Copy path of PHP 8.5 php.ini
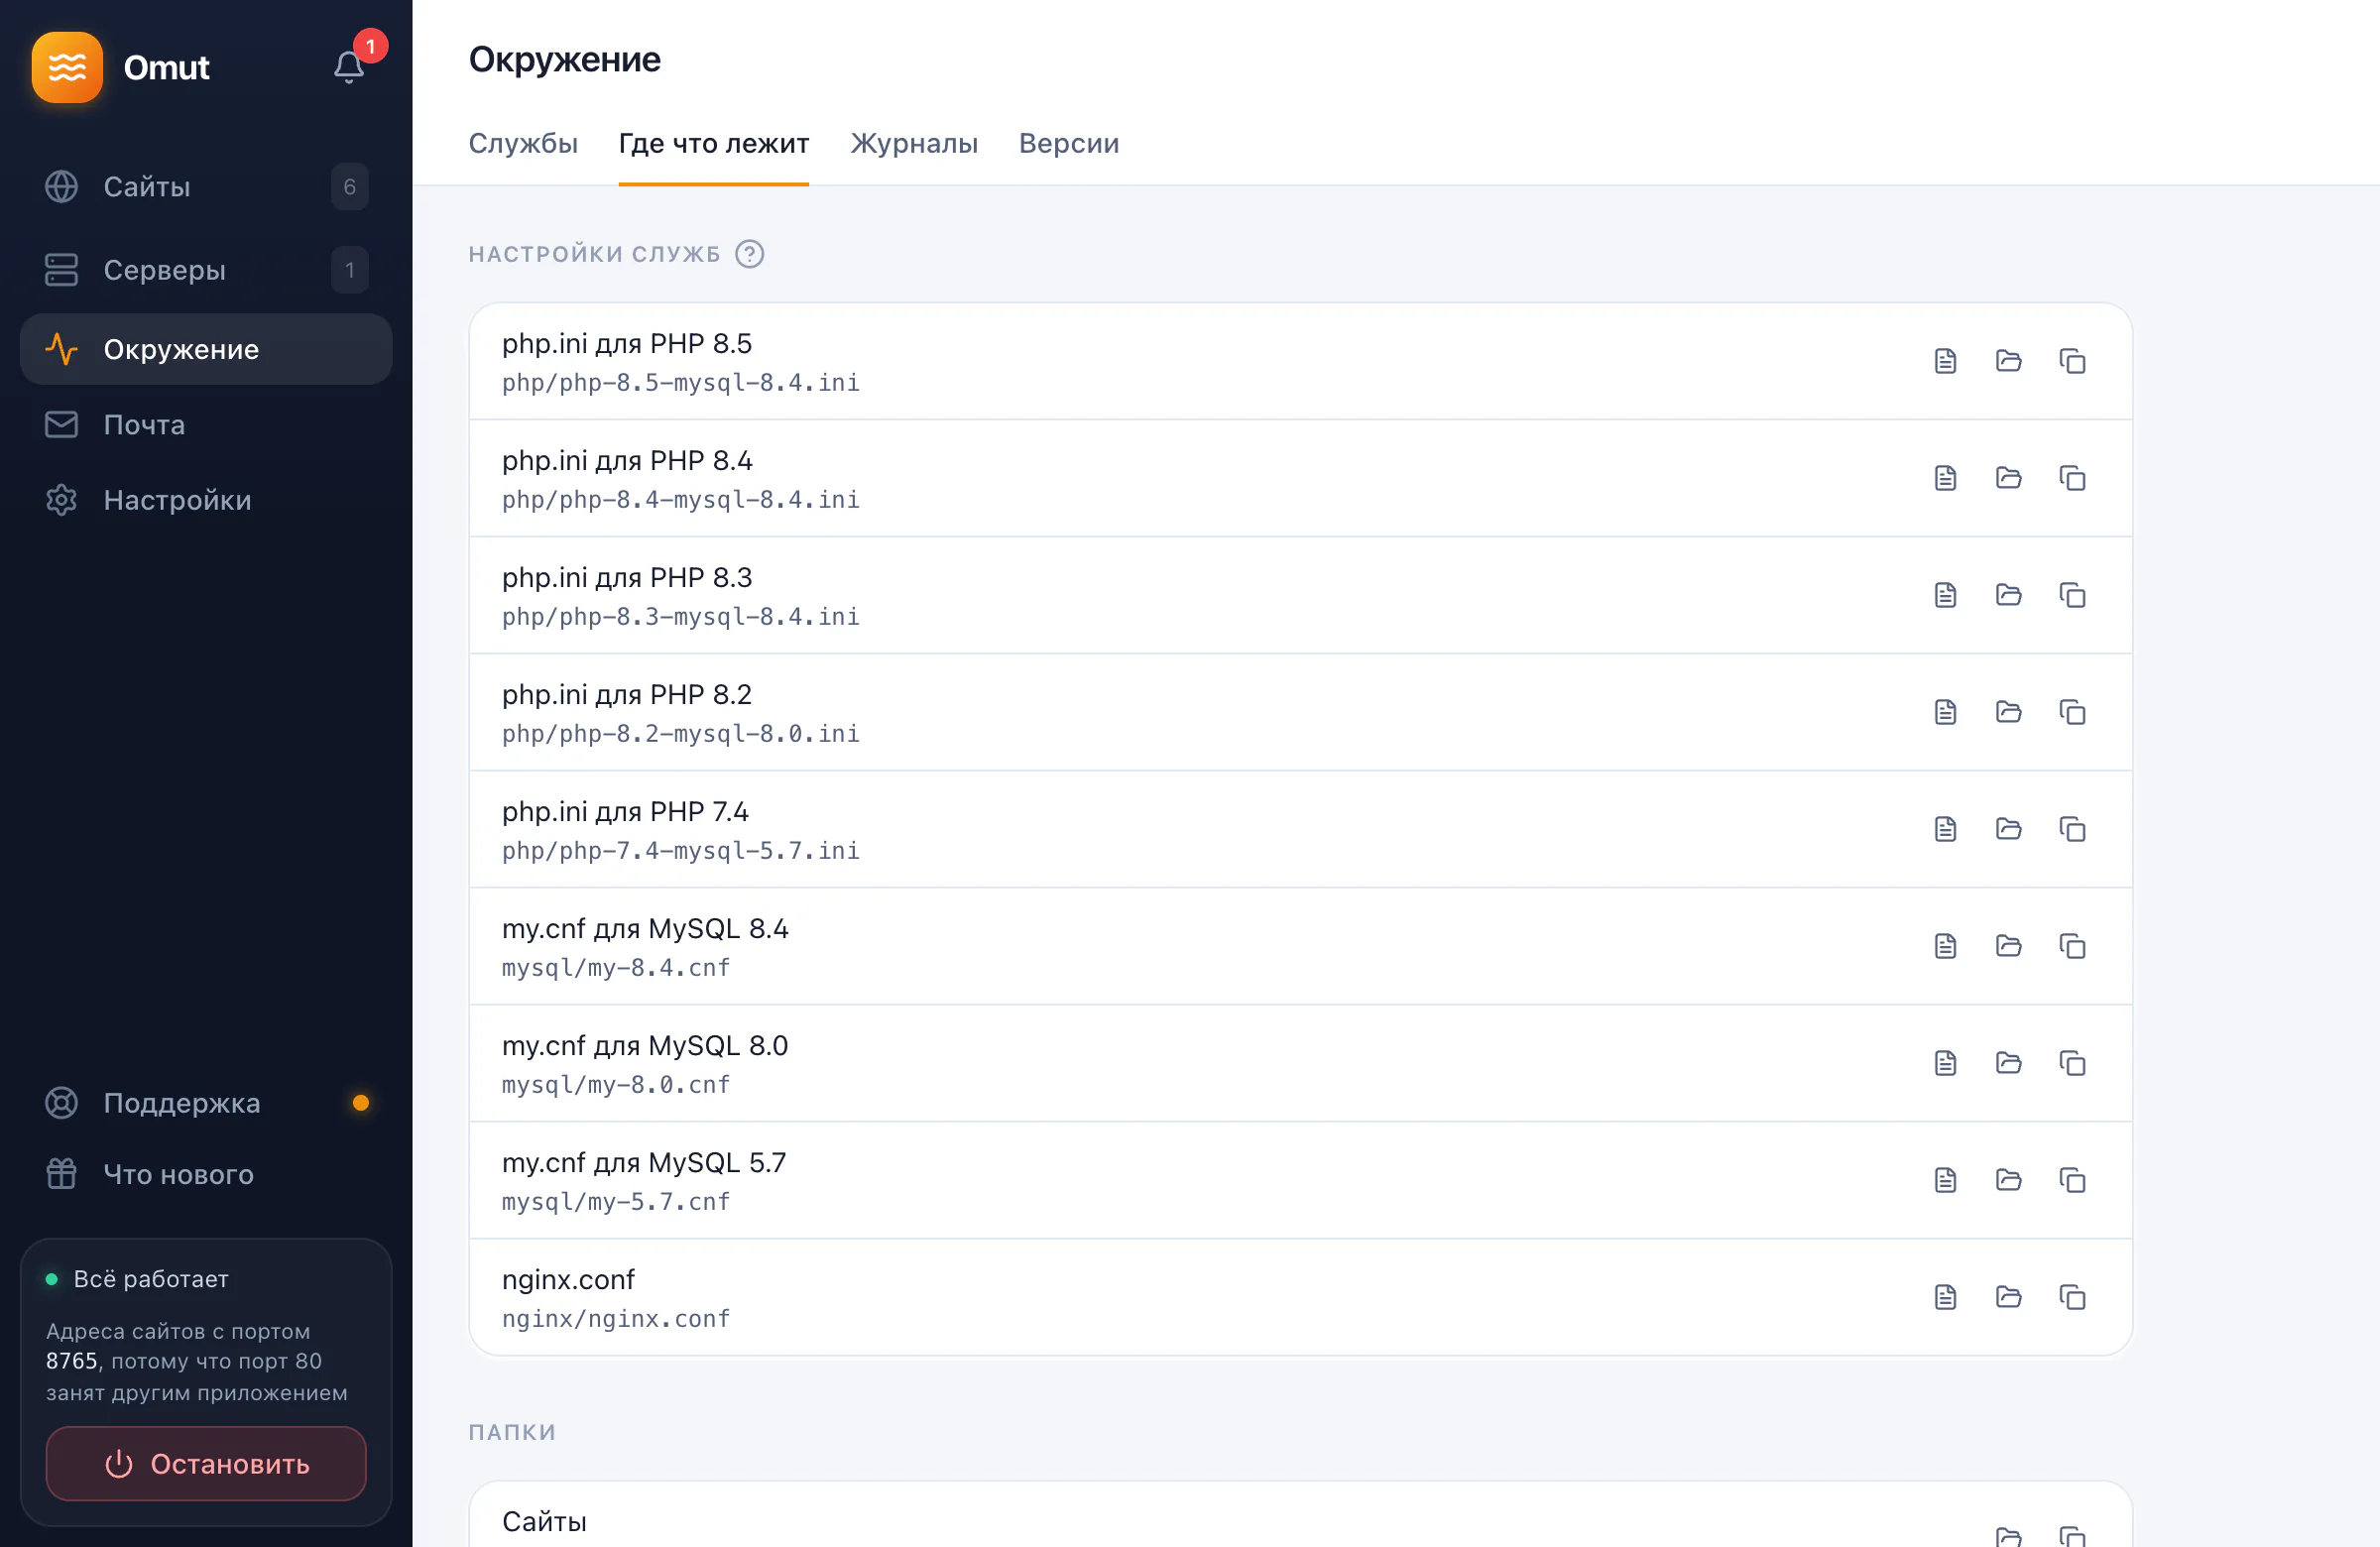The image size is (2380, 1547). (2072, 361)
